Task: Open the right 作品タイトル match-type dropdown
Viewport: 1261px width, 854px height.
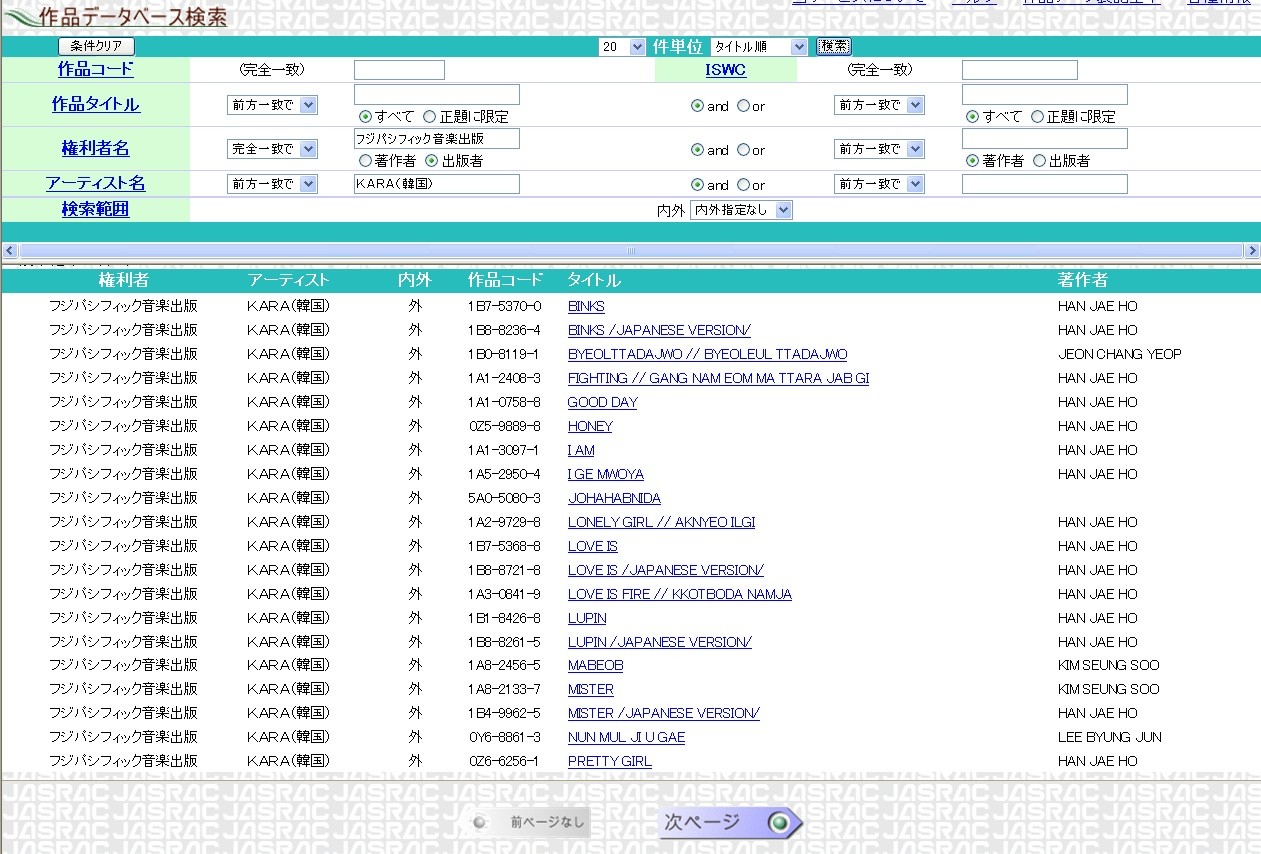Action: (x=879, y=105)
